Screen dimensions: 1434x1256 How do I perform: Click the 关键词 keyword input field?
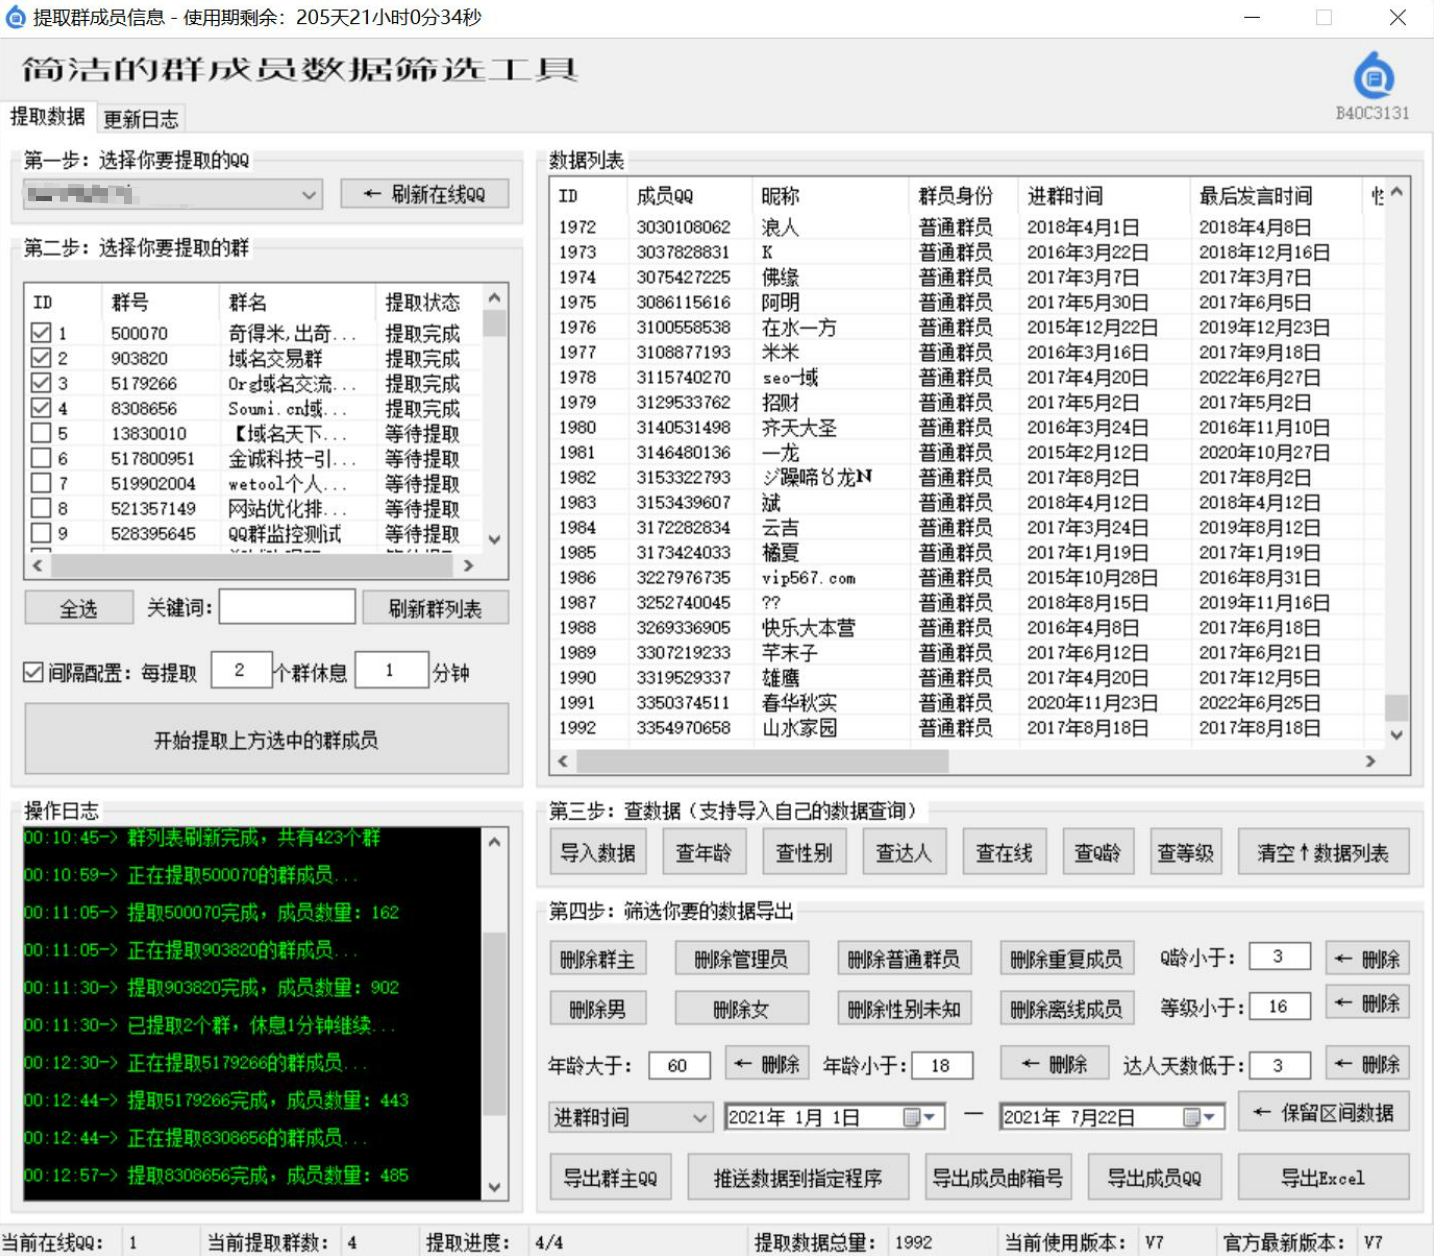click(x=287, y=607)
